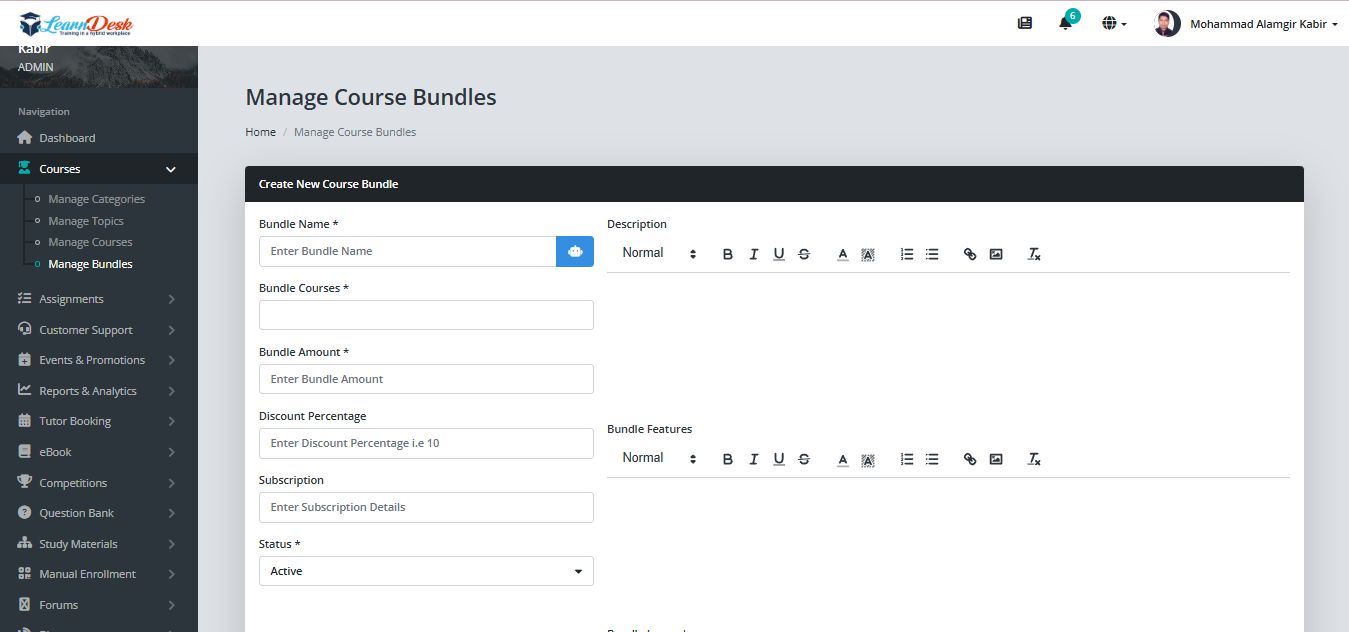Pick text color in the Description toolbar
The width and height of the screenshot is (1349, 632).
tap(843, 254)
